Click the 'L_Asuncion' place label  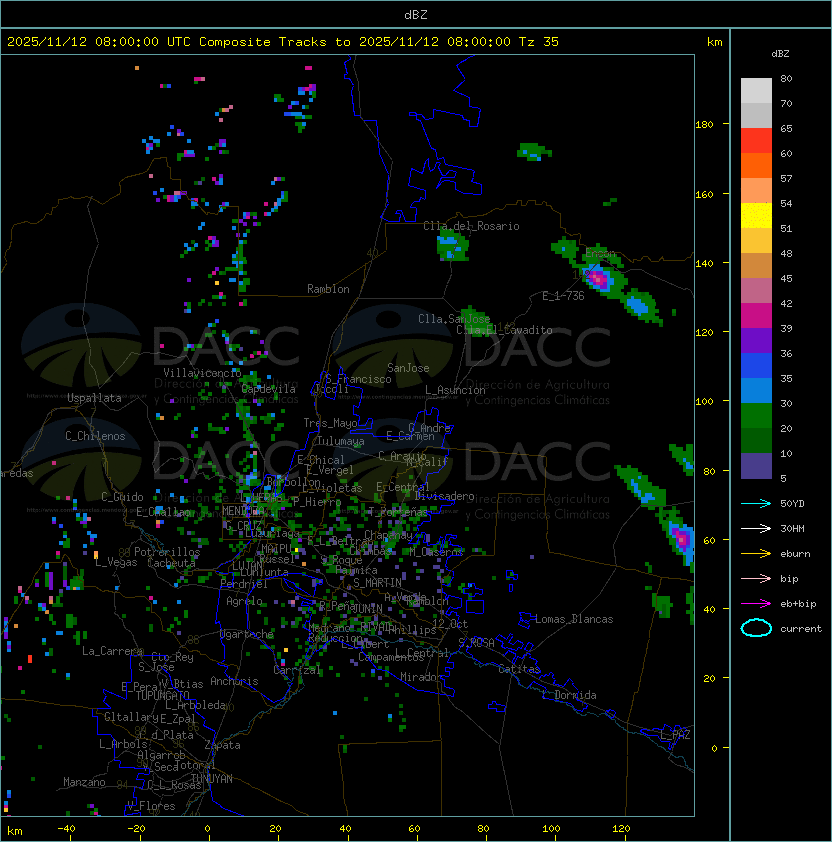455,390
